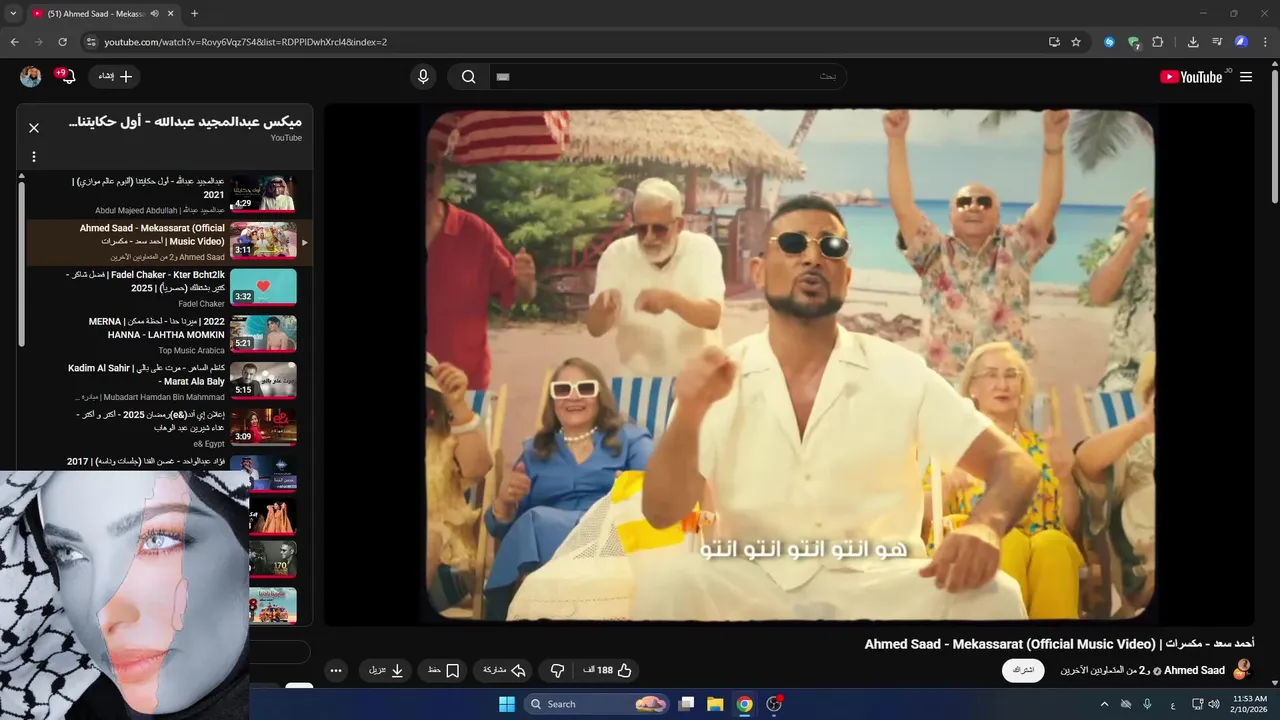Open the Ahmed Saad channel link
The height and width of the screenshot is (720, 1280).
(x=1194, y=670)
